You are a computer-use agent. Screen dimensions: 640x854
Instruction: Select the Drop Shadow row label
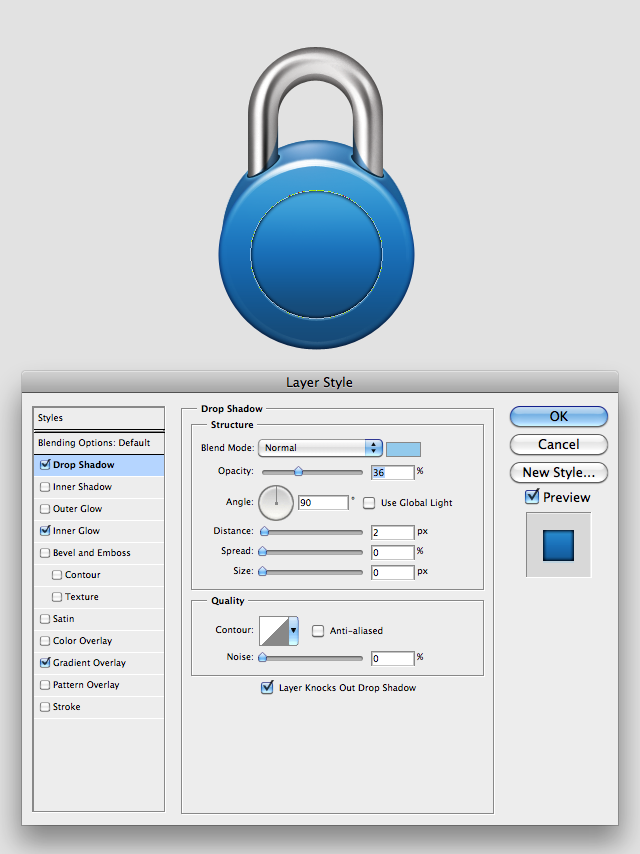[x=84, y=465]
